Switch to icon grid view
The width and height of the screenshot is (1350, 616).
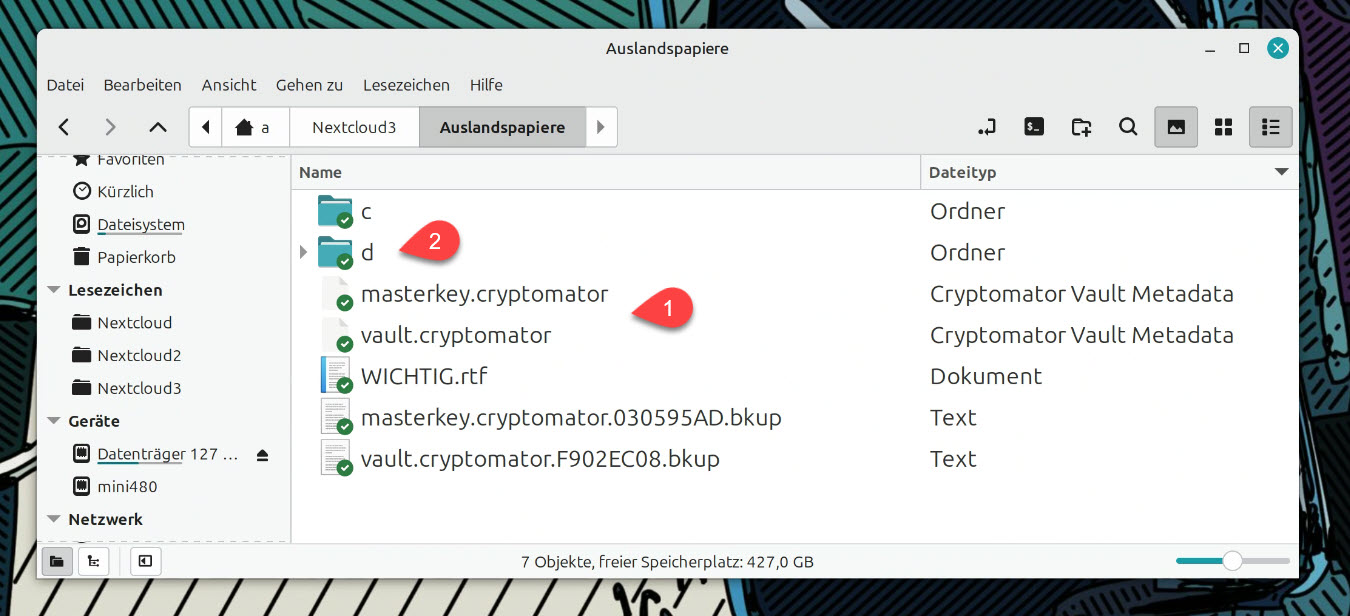click(1223, 127)
